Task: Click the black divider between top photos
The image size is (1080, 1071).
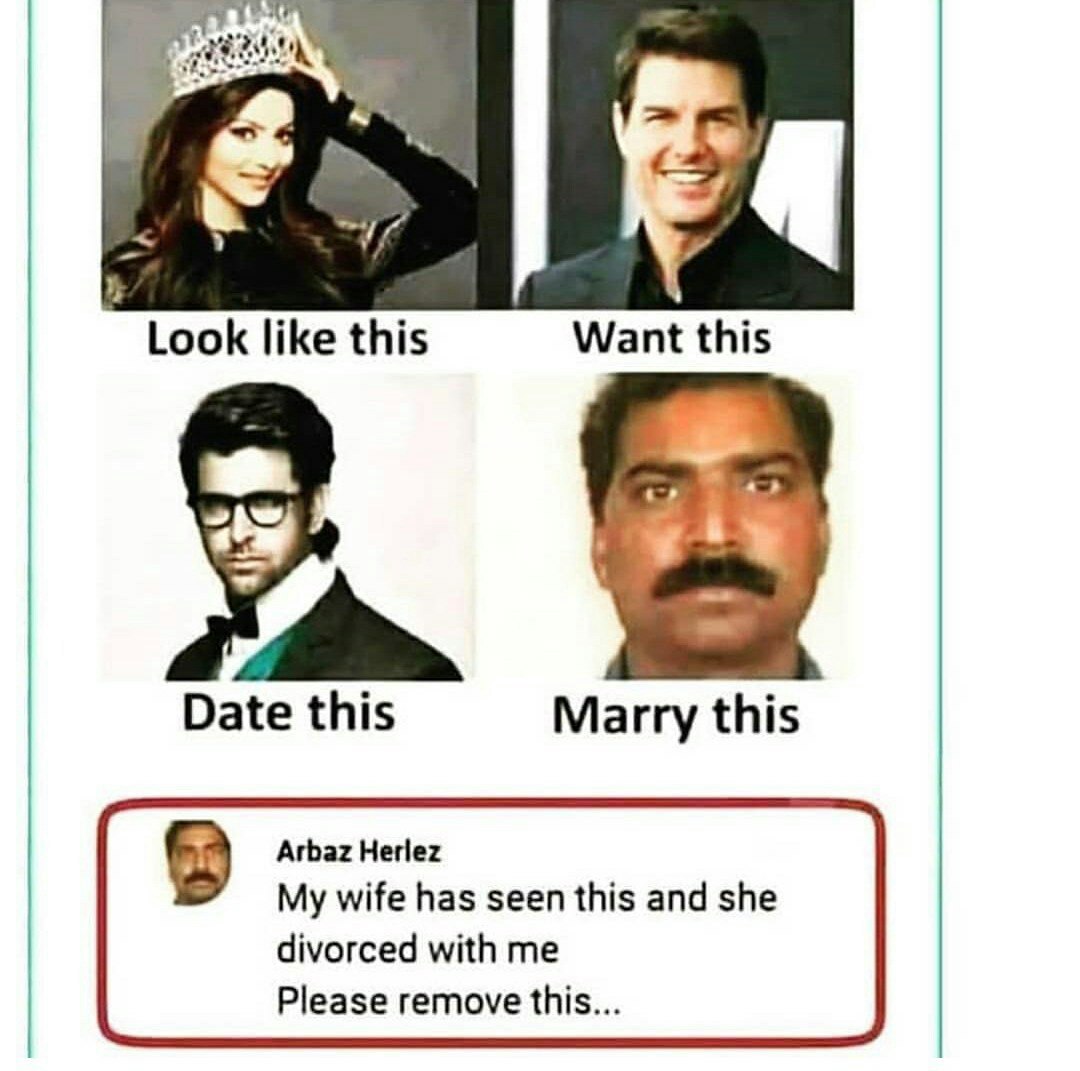Action: (x=495, y=154)
